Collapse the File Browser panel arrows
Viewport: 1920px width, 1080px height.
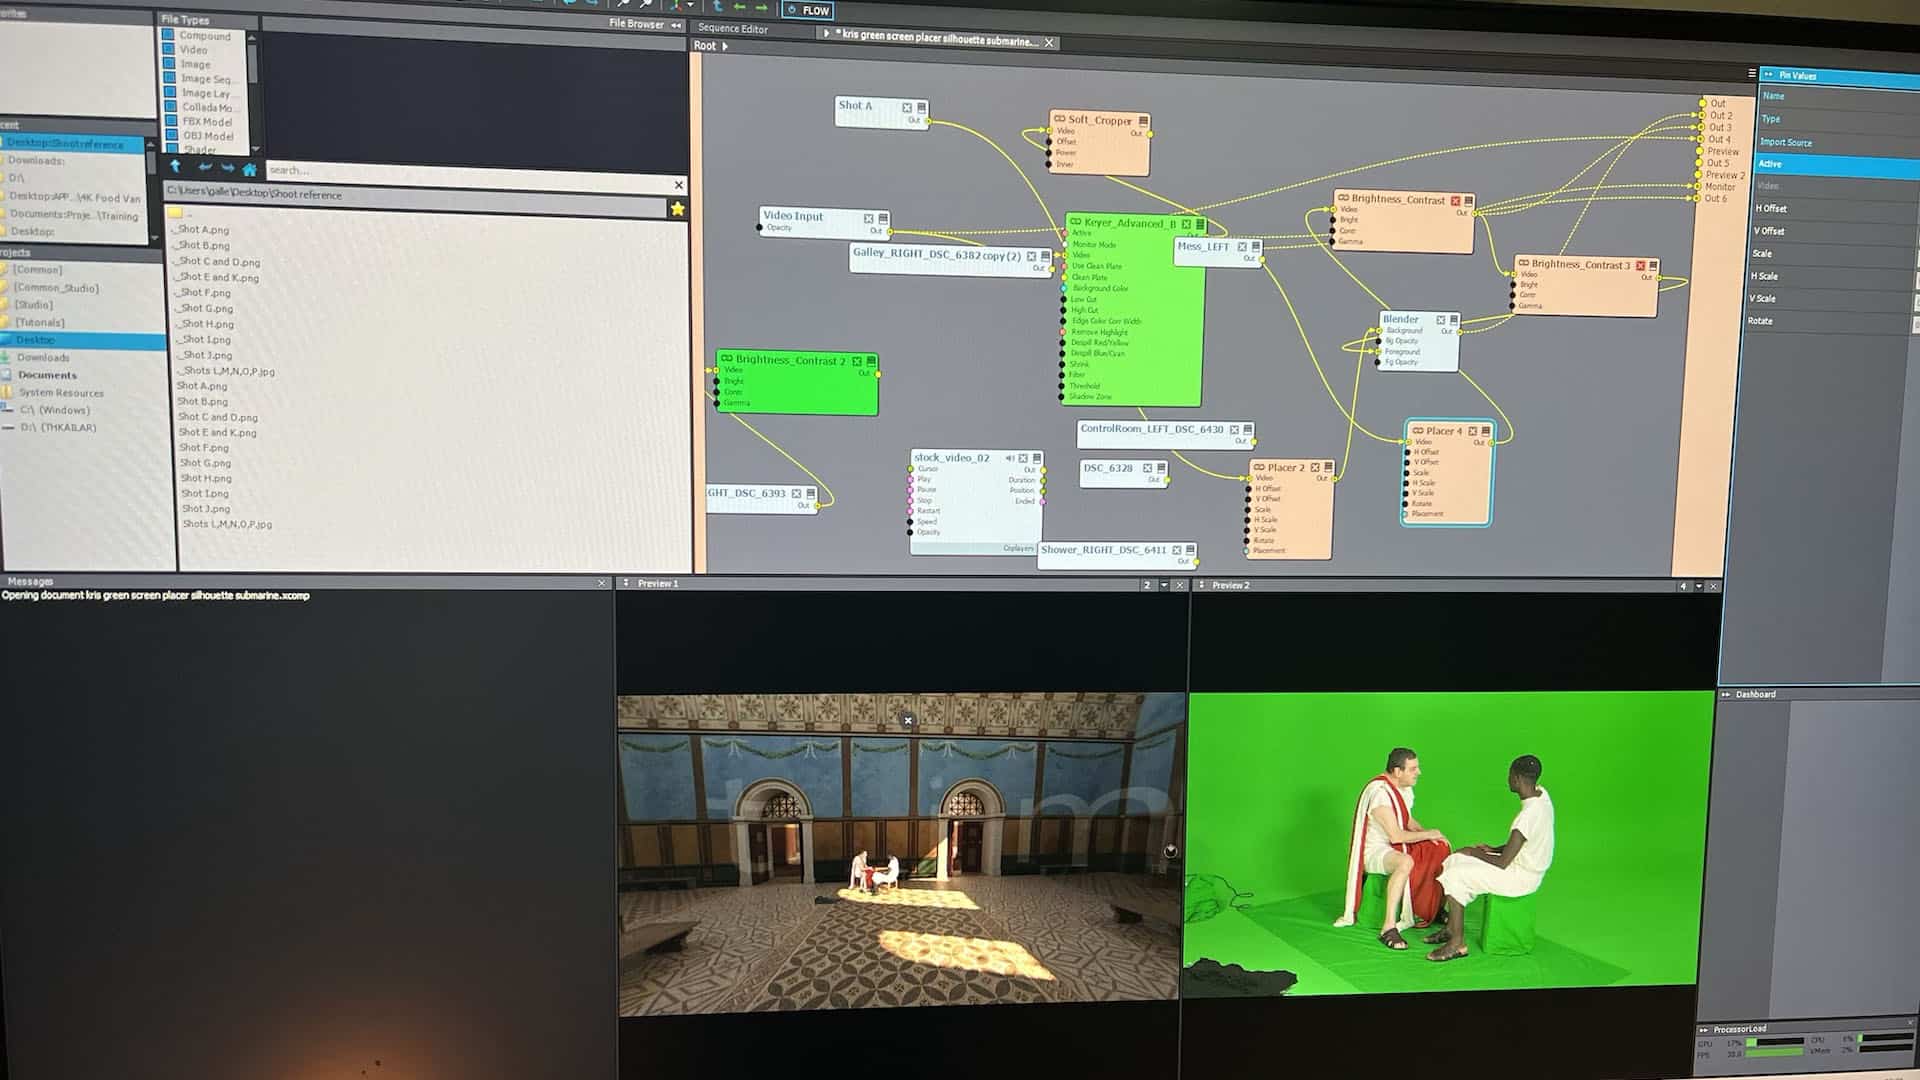pyautogui.click(x=676, y=25)
